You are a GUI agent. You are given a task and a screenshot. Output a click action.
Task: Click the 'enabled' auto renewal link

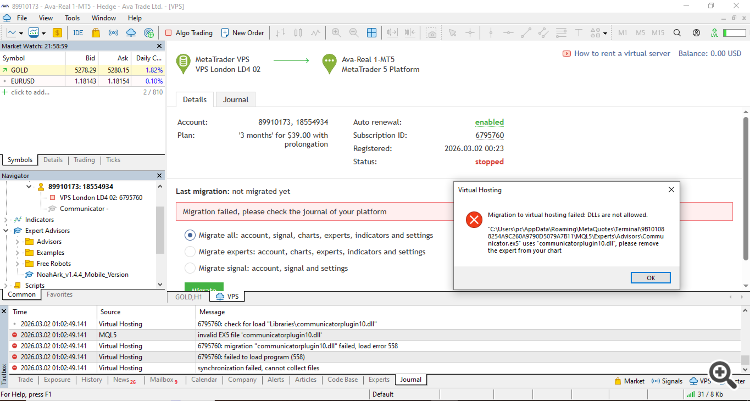tap(489, 122)
